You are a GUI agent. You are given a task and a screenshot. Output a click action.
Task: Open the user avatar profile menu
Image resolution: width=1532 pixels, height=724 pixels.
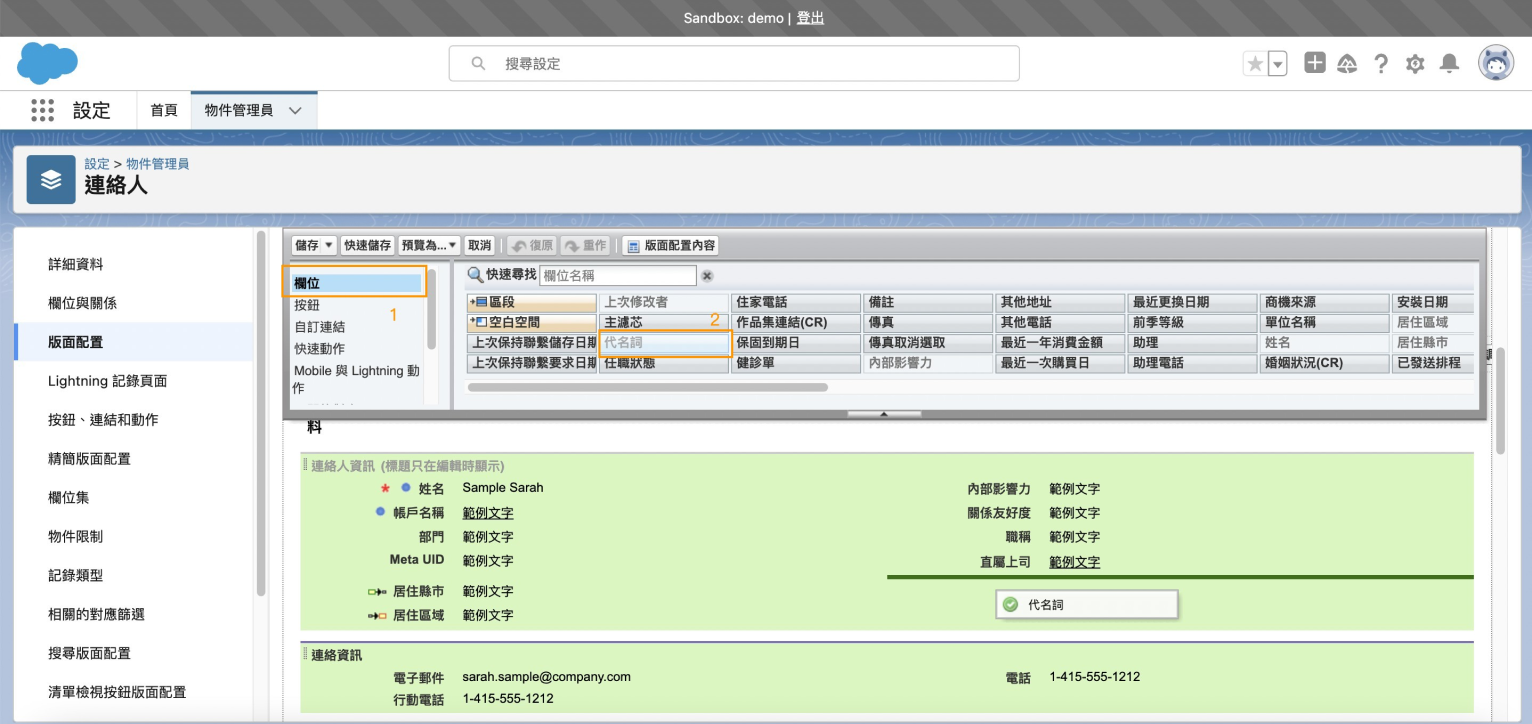pos(1496,64)
